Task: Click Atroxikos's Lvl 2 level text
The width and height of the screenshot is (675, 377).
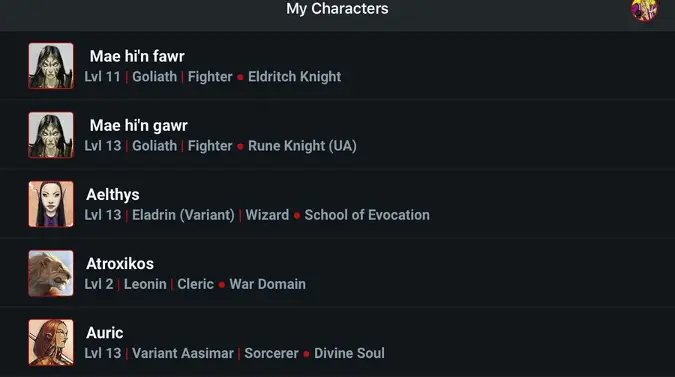Action: point(99,284)
